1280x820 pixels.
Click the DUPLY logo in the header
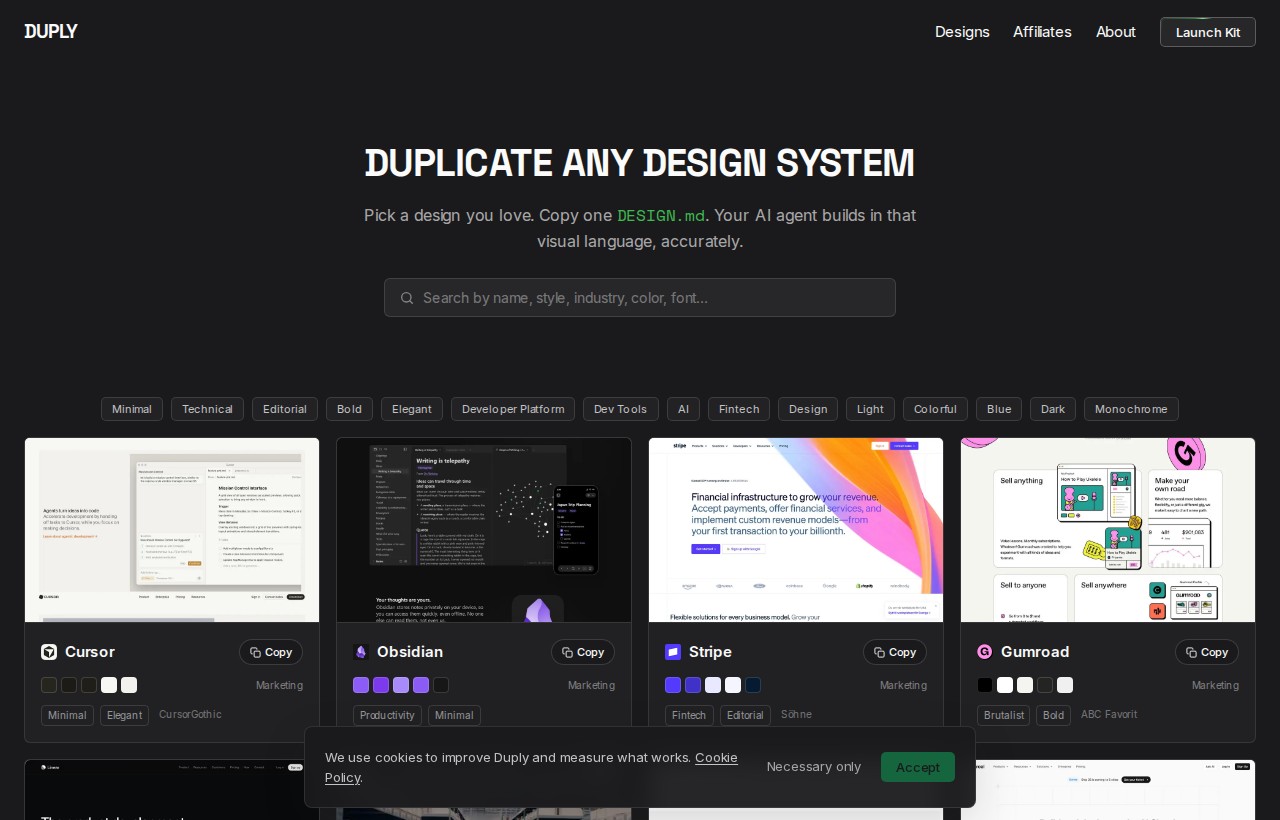pyautogui.click(x=51, y=31)
